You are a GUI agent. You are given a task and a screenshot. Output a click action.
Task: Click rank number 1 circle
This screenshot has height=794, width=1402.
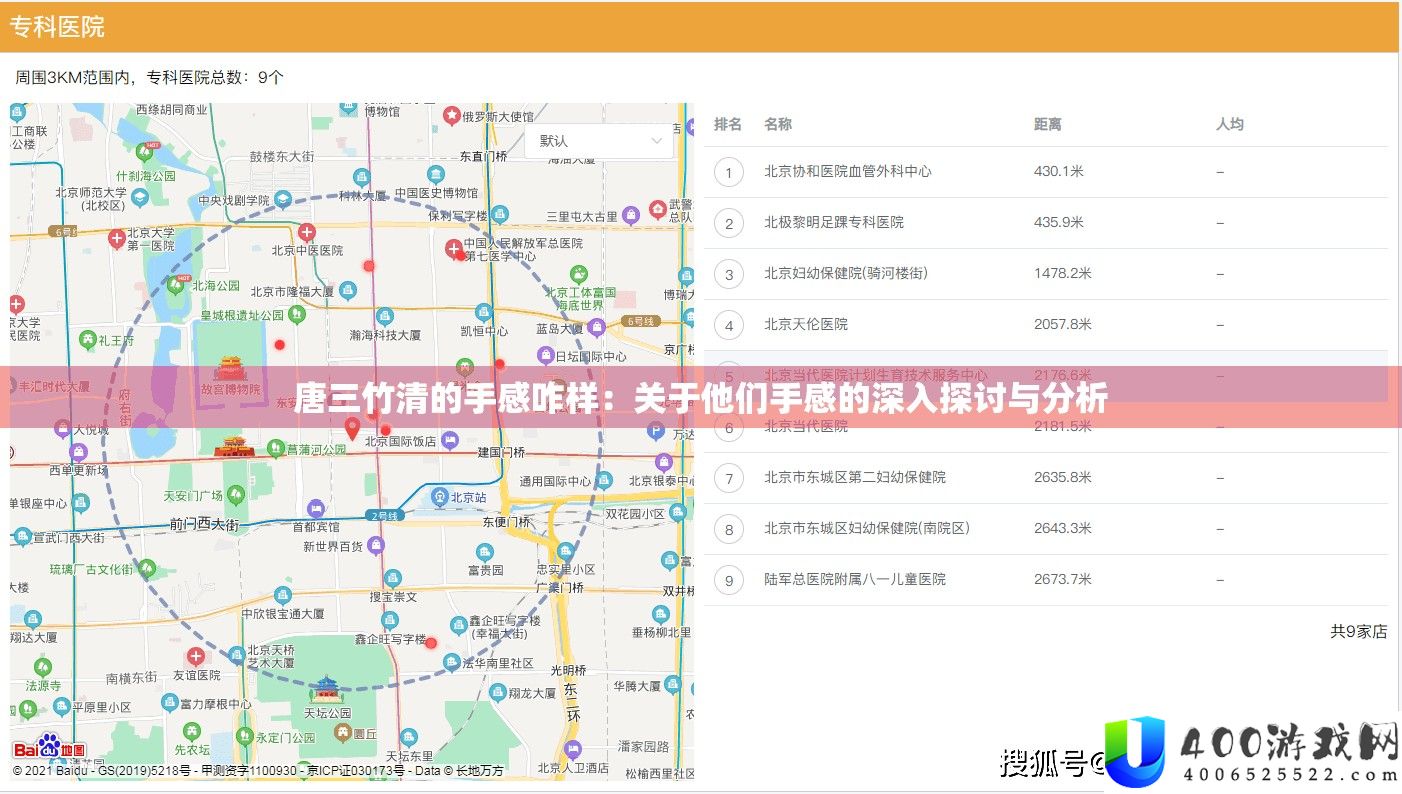point(729,172)
